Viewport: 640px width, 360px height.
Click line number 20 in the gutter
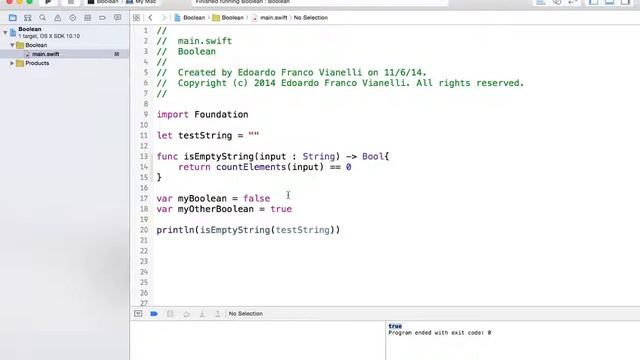click(x=144, y=230)
